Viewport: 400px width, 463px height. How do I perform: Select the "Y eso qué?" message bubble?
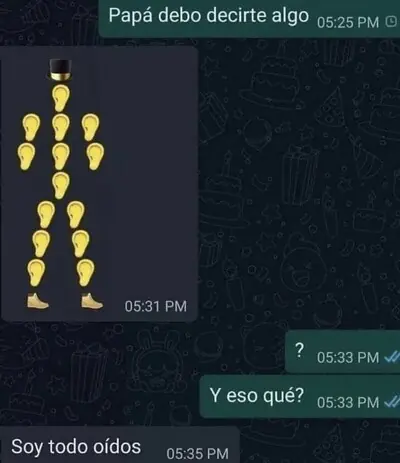[x=300, y=397]
